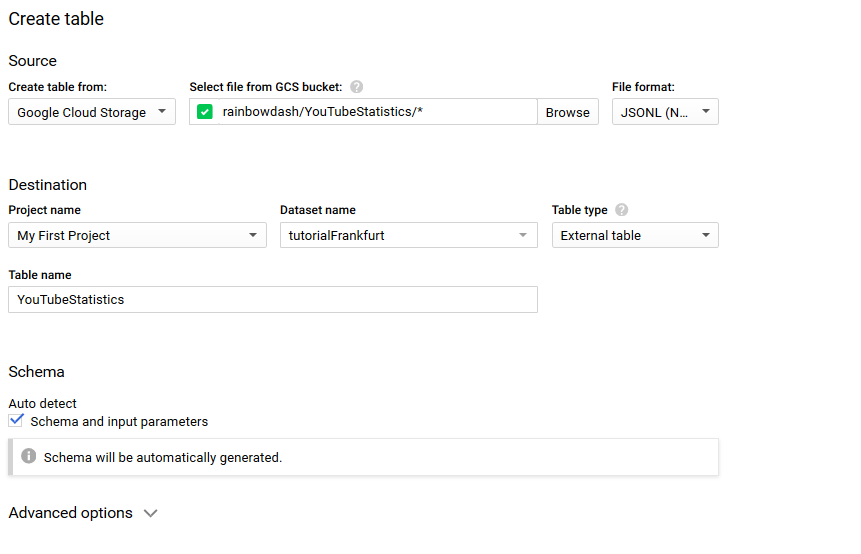861x554 pixels.
Task: Open the My First Project dropdown
Action: pyautogui.click(x=137, y=236)
